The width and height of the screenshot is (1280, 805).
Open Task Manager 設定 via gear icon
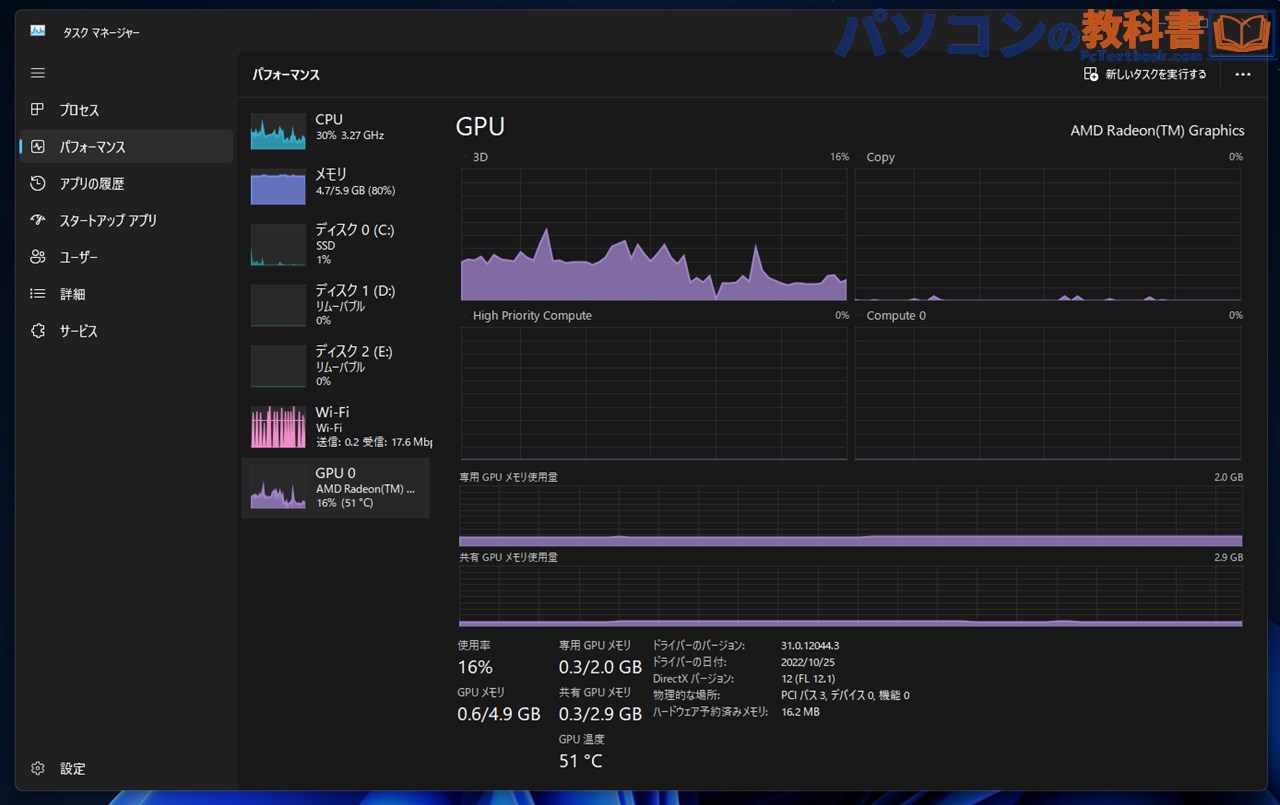pos(37,768)
